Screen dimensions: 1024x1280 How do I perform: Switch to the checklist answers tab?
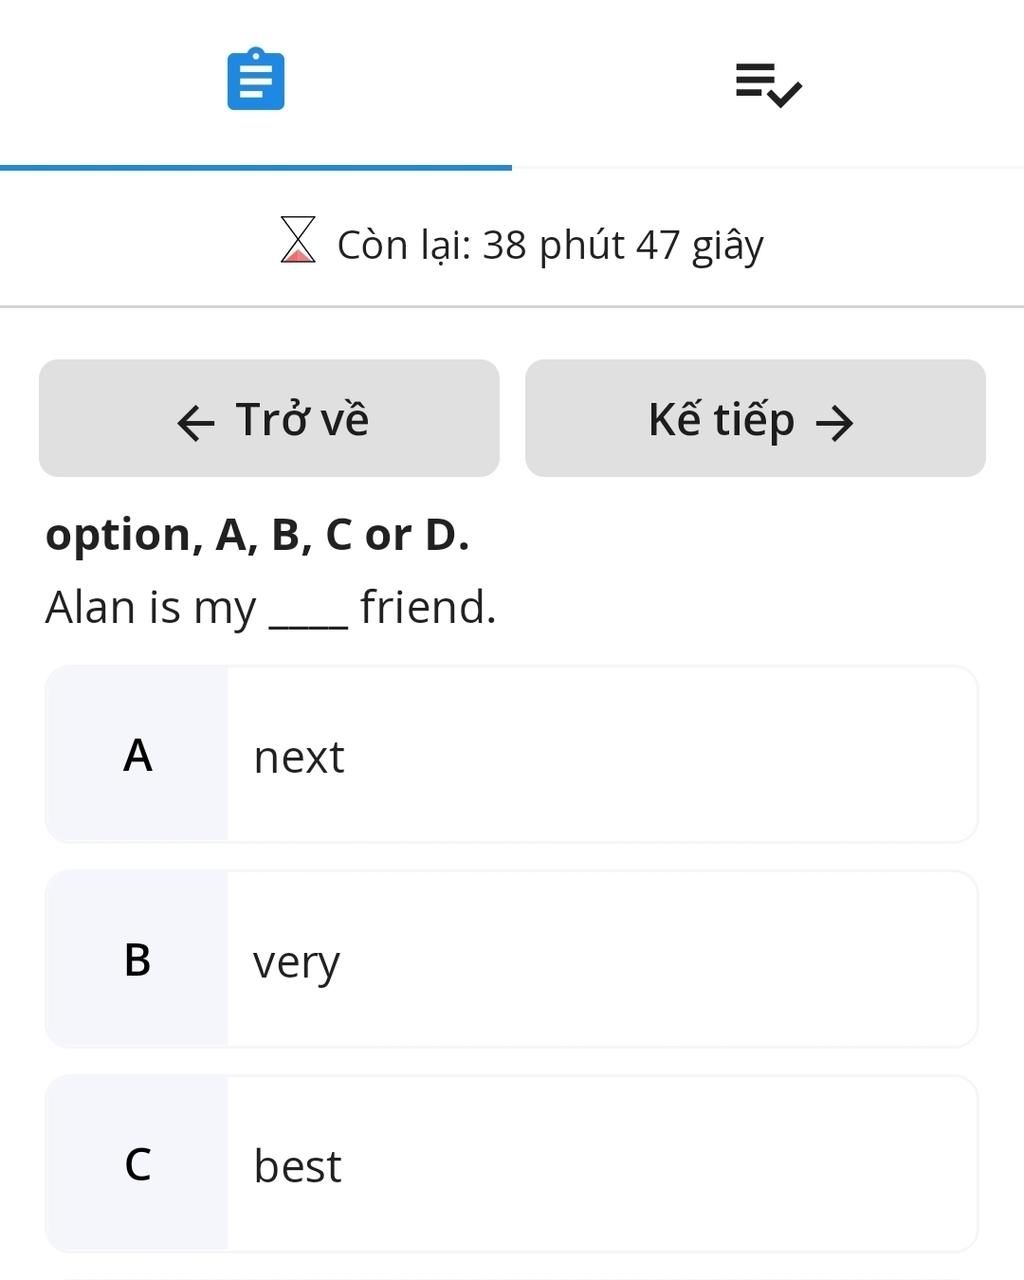click(768, 84)
